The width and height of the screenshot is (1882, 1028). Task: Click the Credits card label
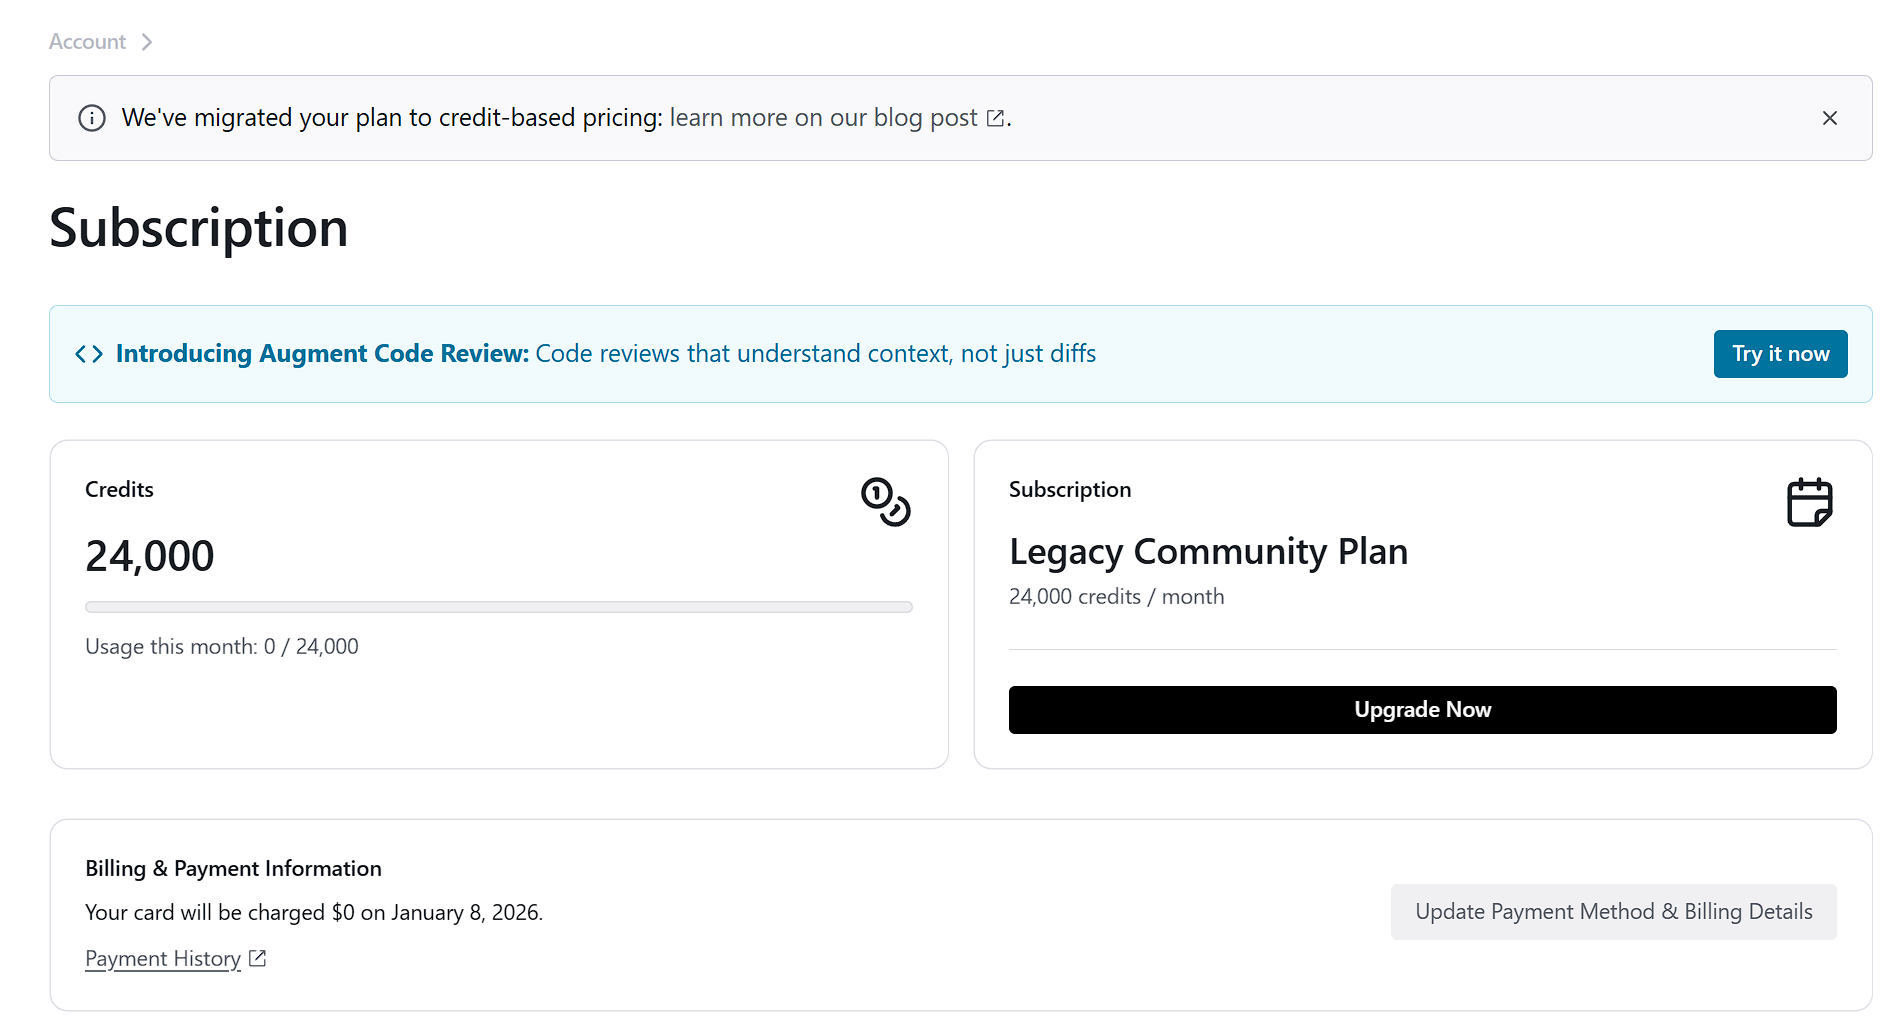click(x=119, y=490)
